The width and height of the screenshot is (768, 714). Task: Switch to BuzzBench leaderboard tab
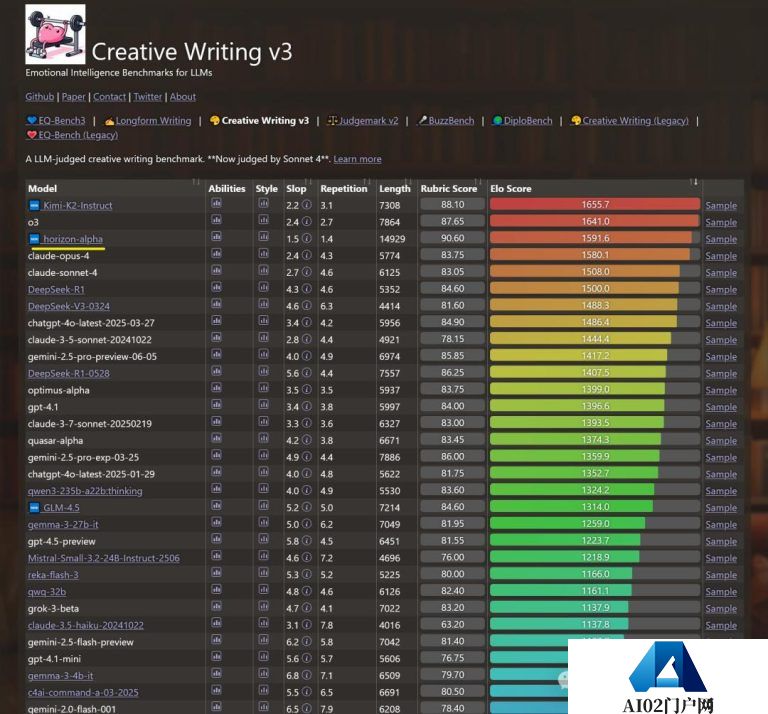point(446,120)
